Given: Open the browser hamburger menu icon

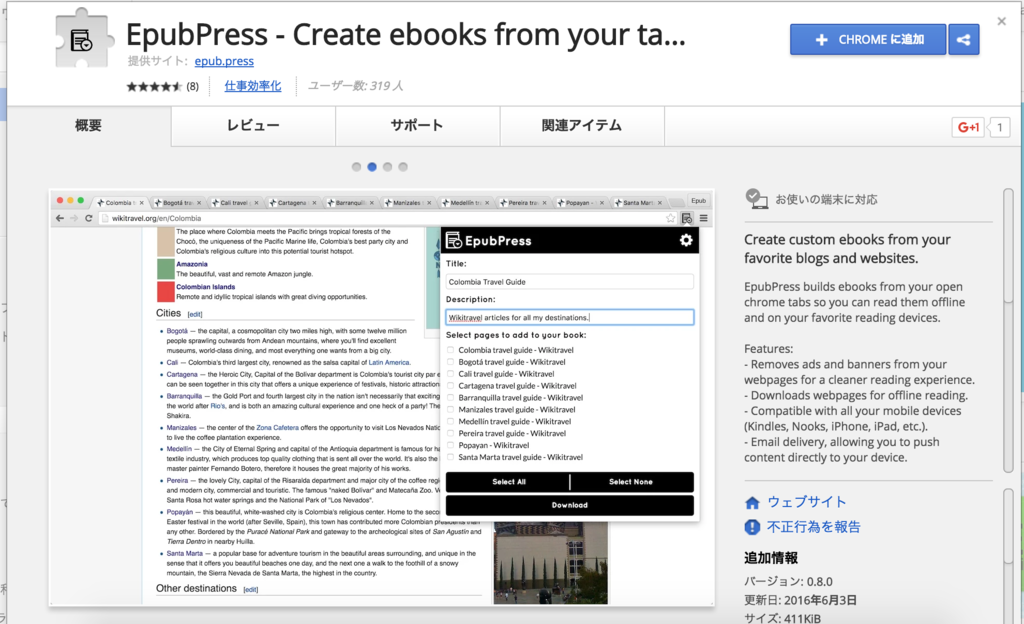Looking at the screenshot, I should pyautogui.click(x=703, y=218).
